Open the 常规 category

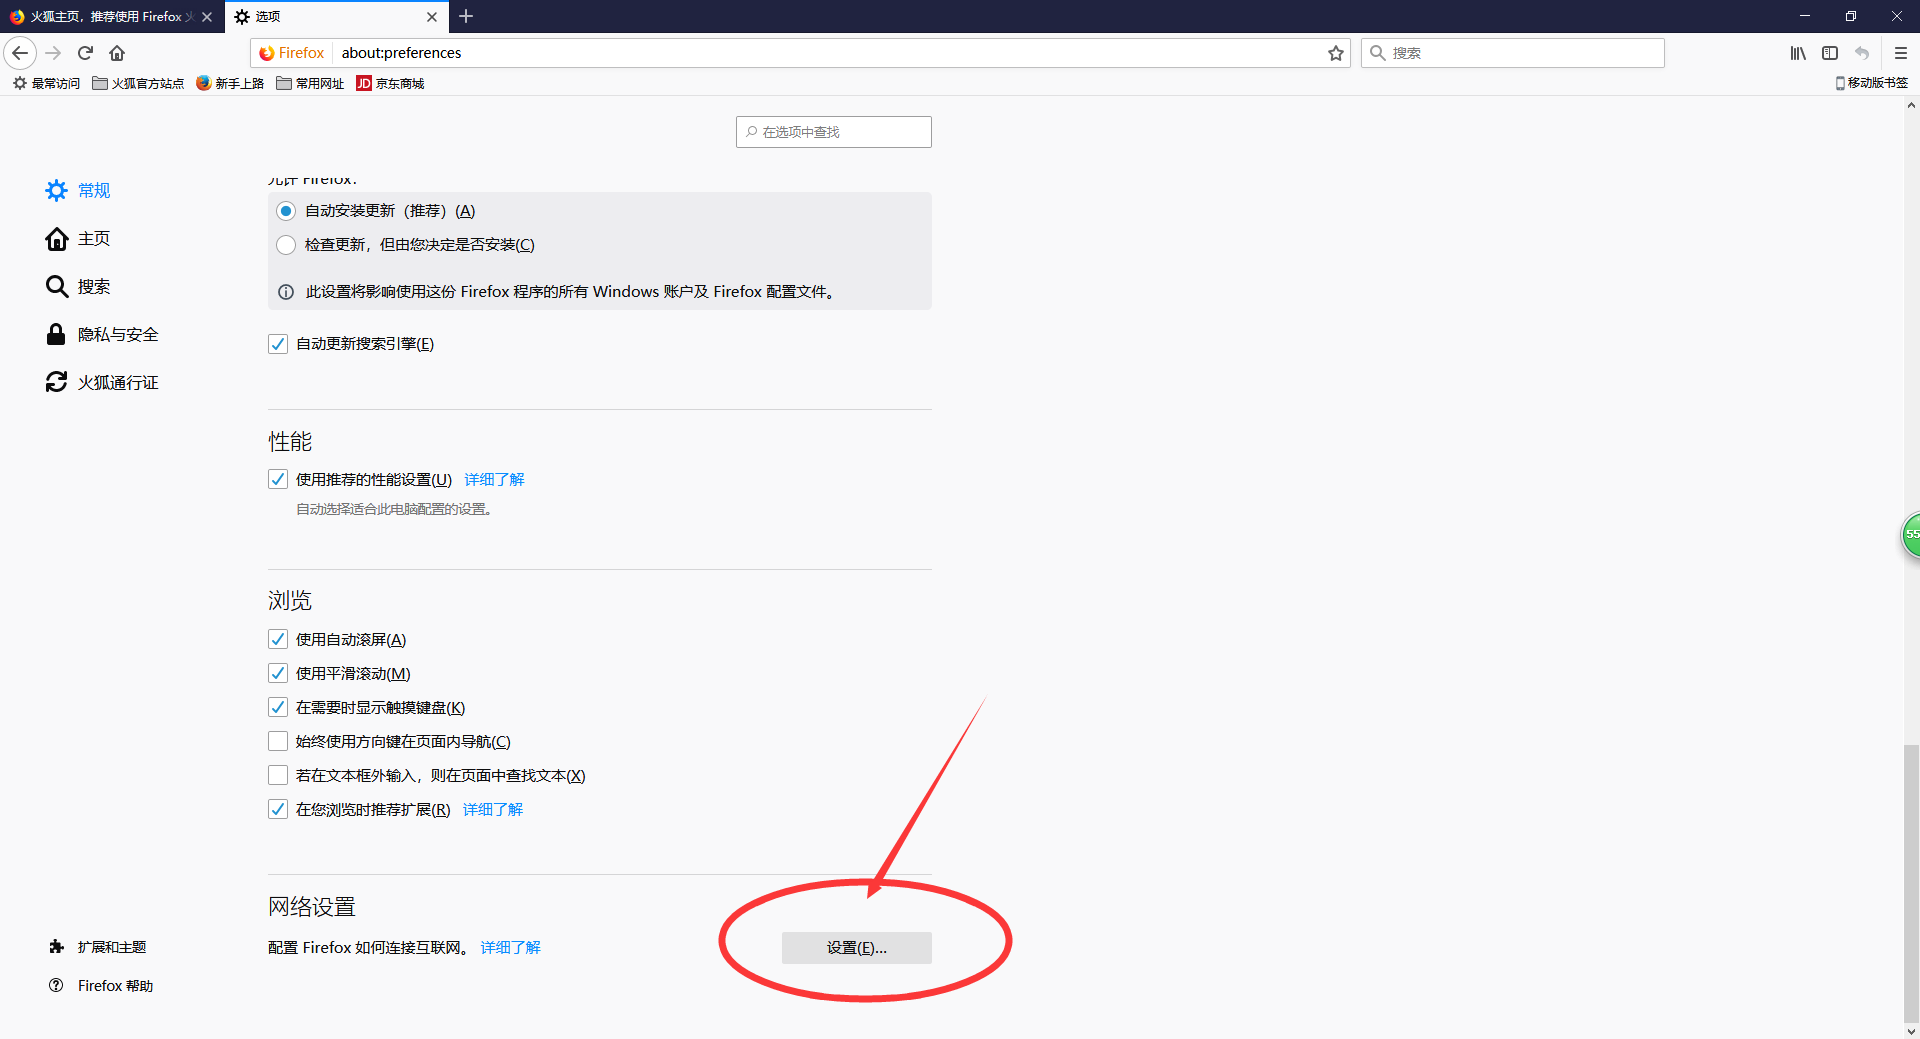click(x=78, y=190)
